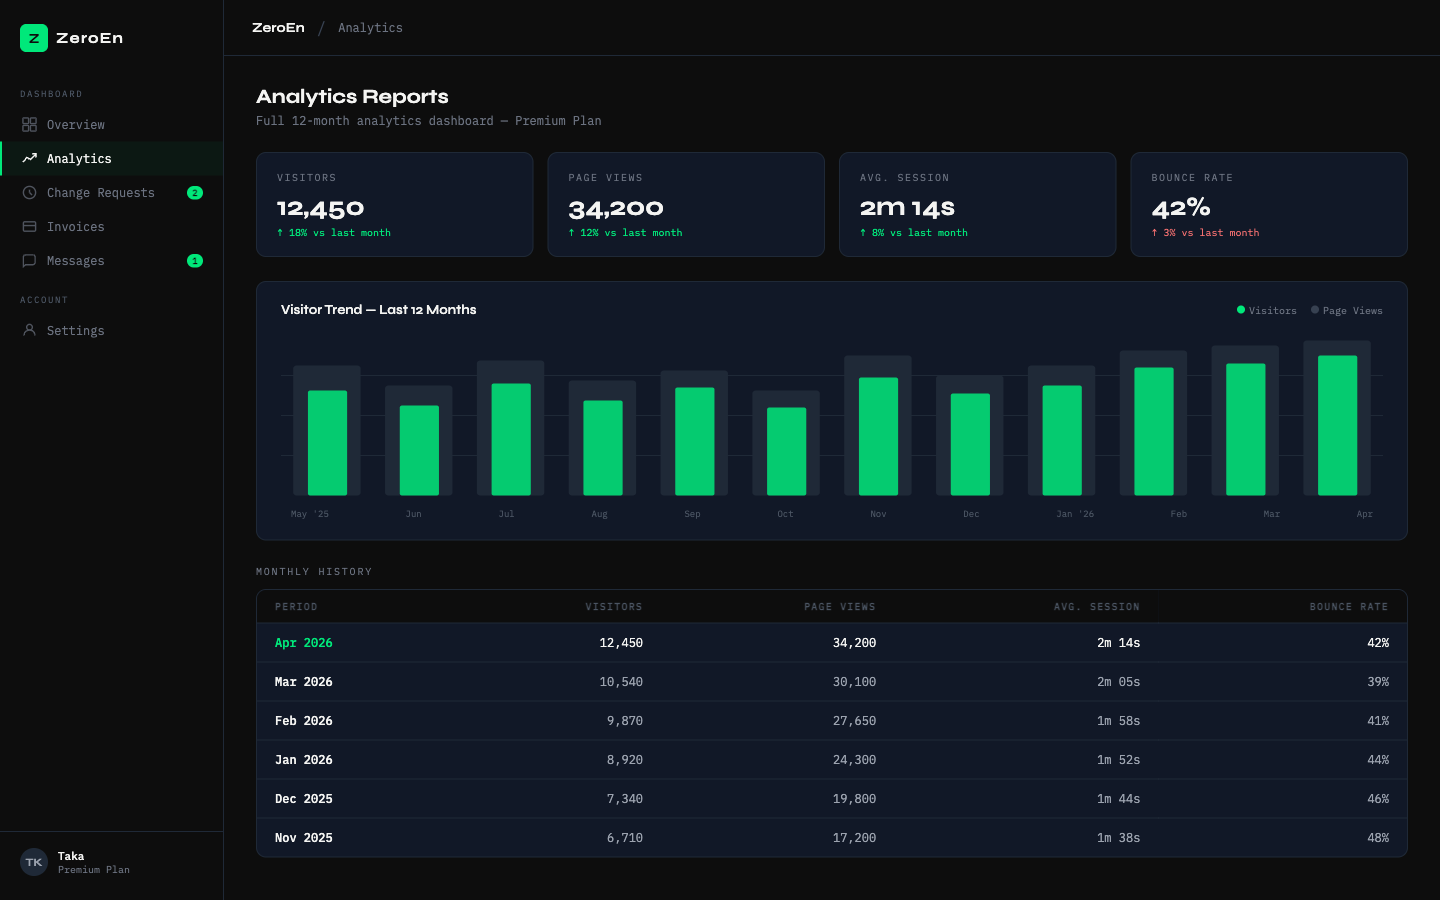Viewport: 1440px width, 900px height.
Task: Select the Overview menu item
Action: click(x=76, y=124)
